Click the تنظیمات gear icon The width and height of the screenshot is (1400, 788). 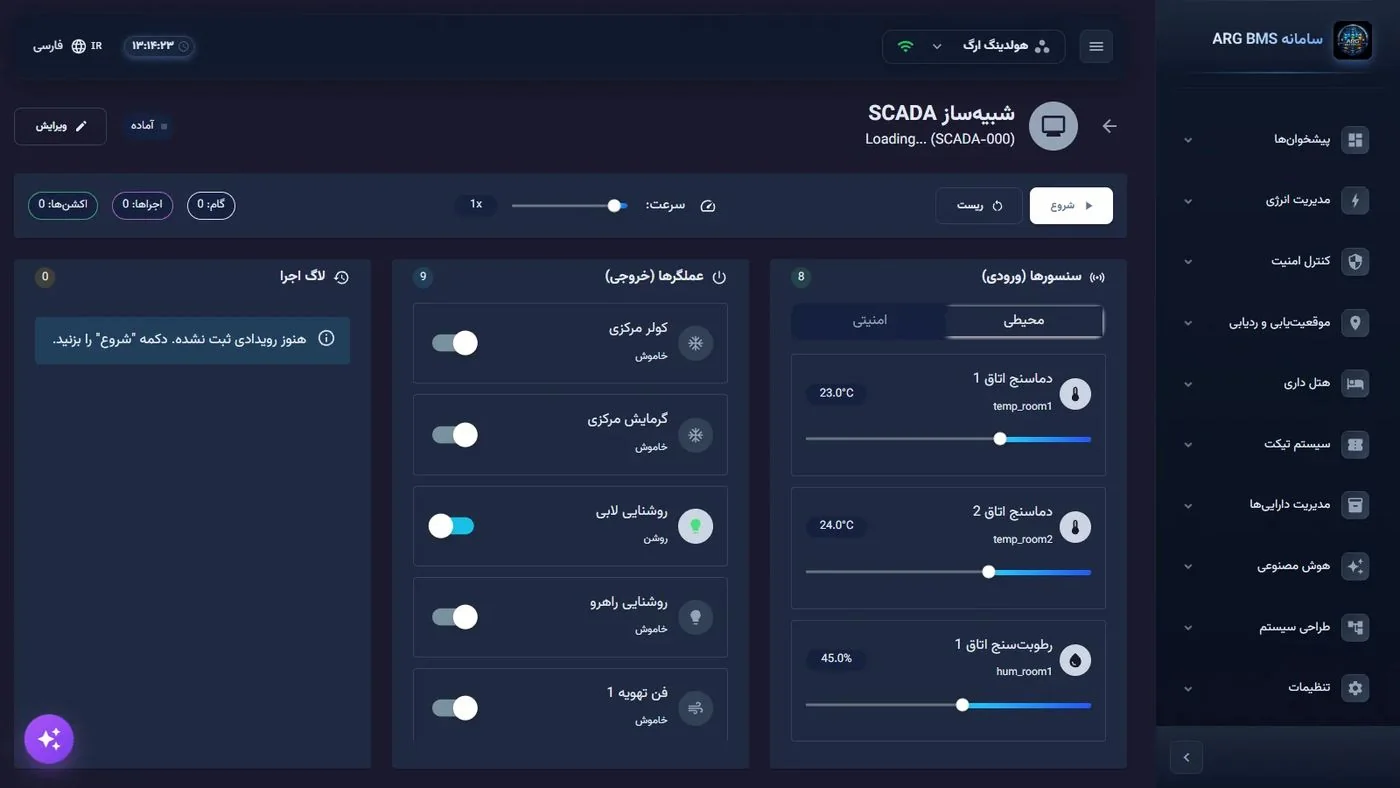[x=1355, y=688]
